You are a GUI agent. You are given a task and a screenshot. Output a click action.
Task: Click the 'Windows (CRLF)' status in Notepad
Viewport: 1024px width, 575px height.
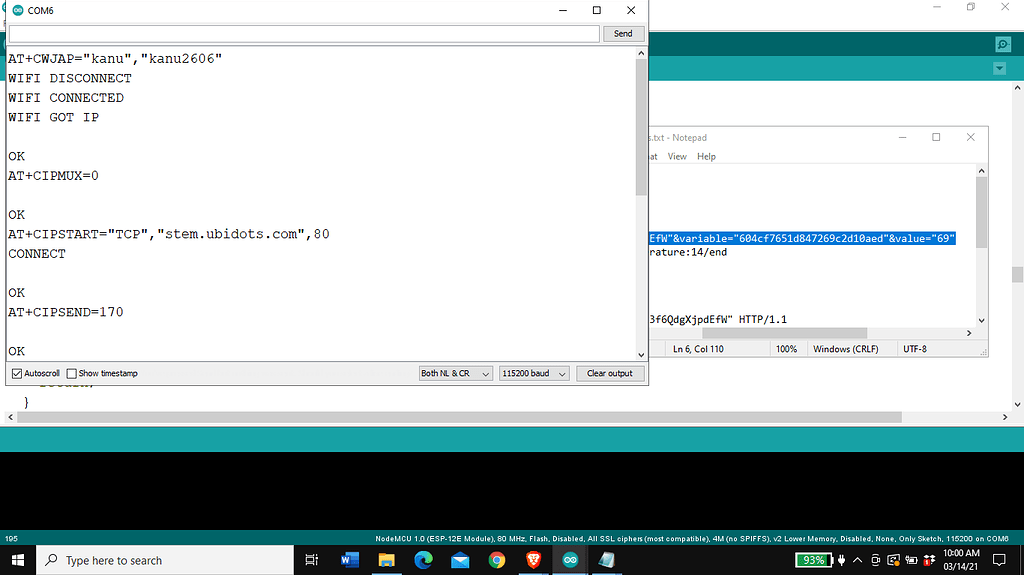tap(846, 349)
